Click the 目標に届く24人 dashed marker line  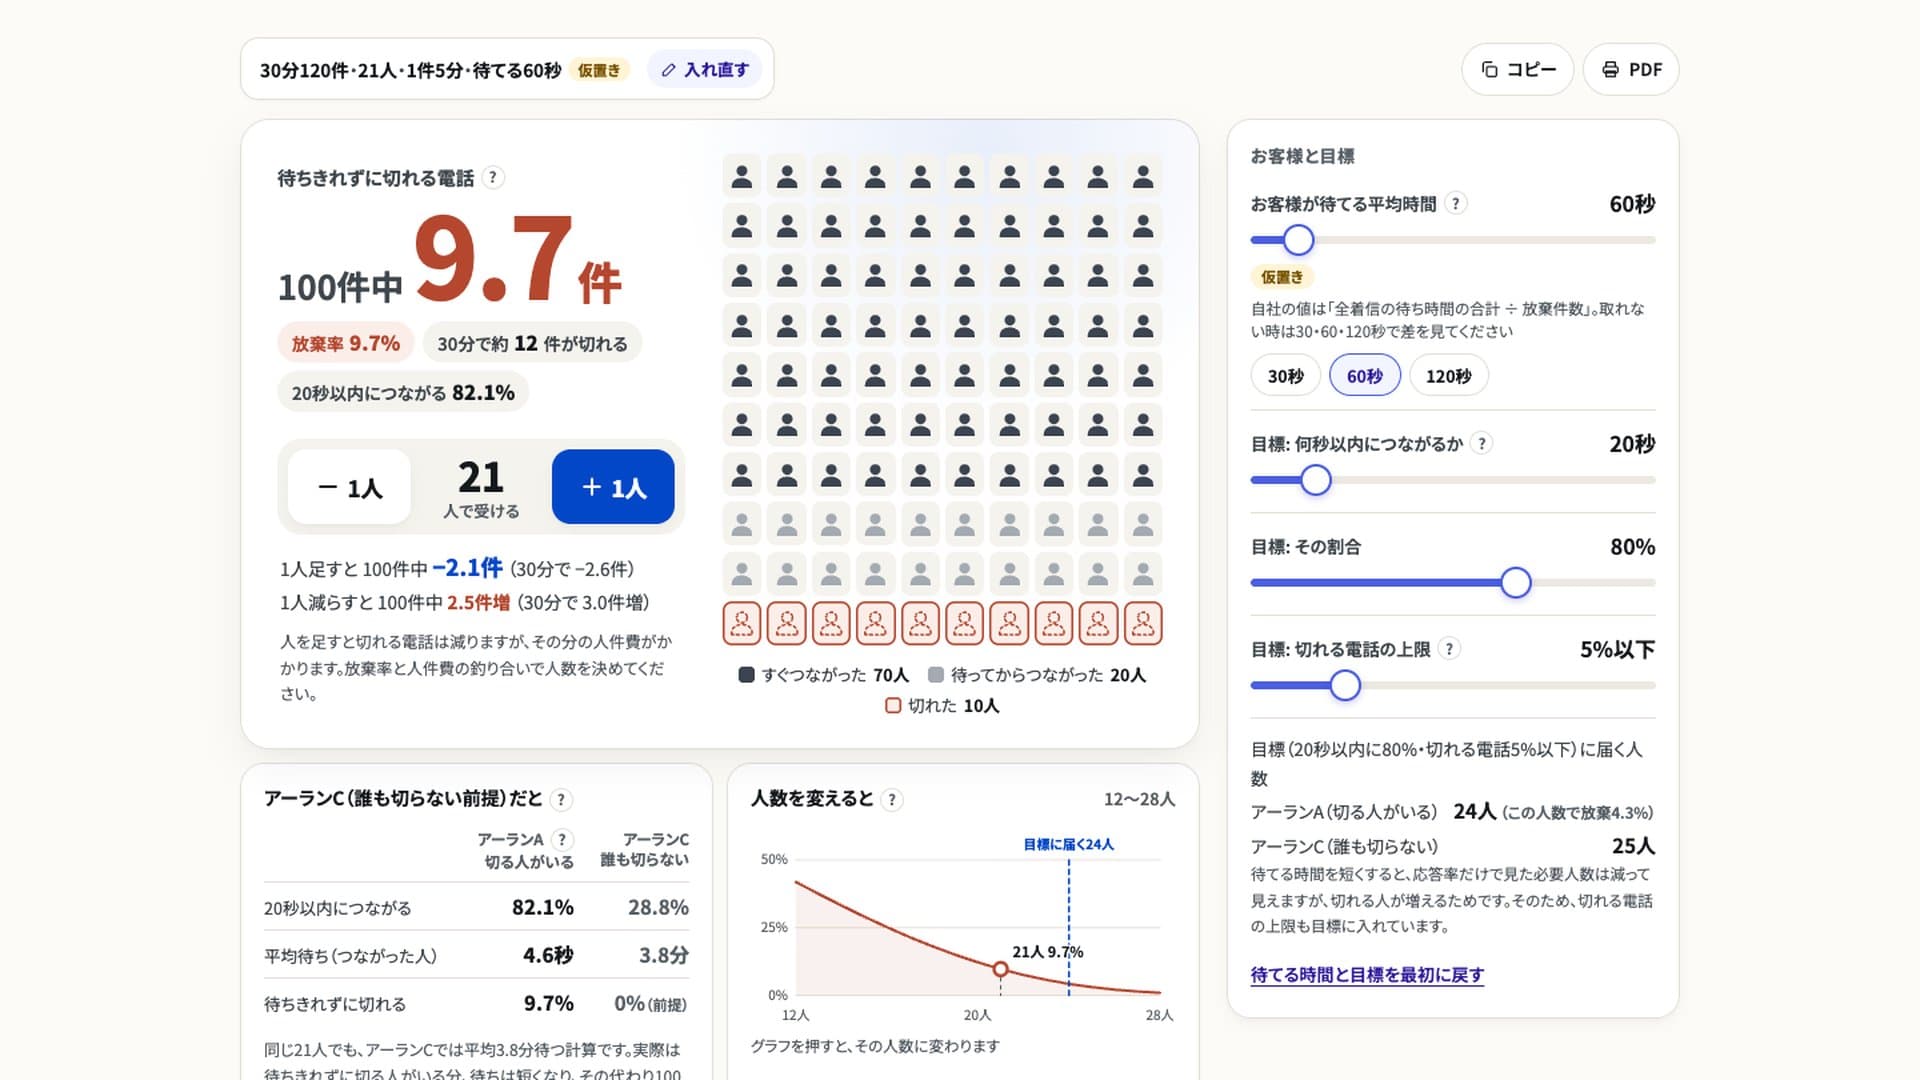1069,925
